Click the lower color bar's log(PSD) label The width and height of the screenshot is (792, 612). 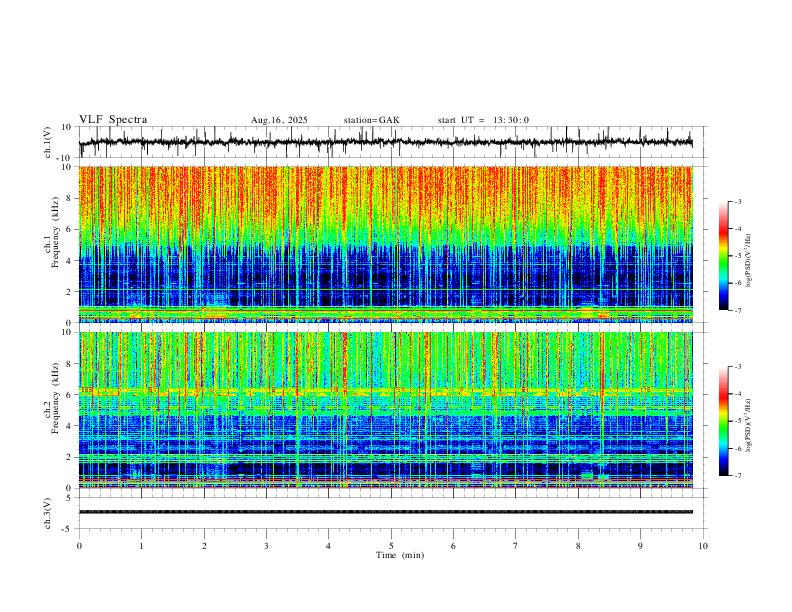pos(749,425)
